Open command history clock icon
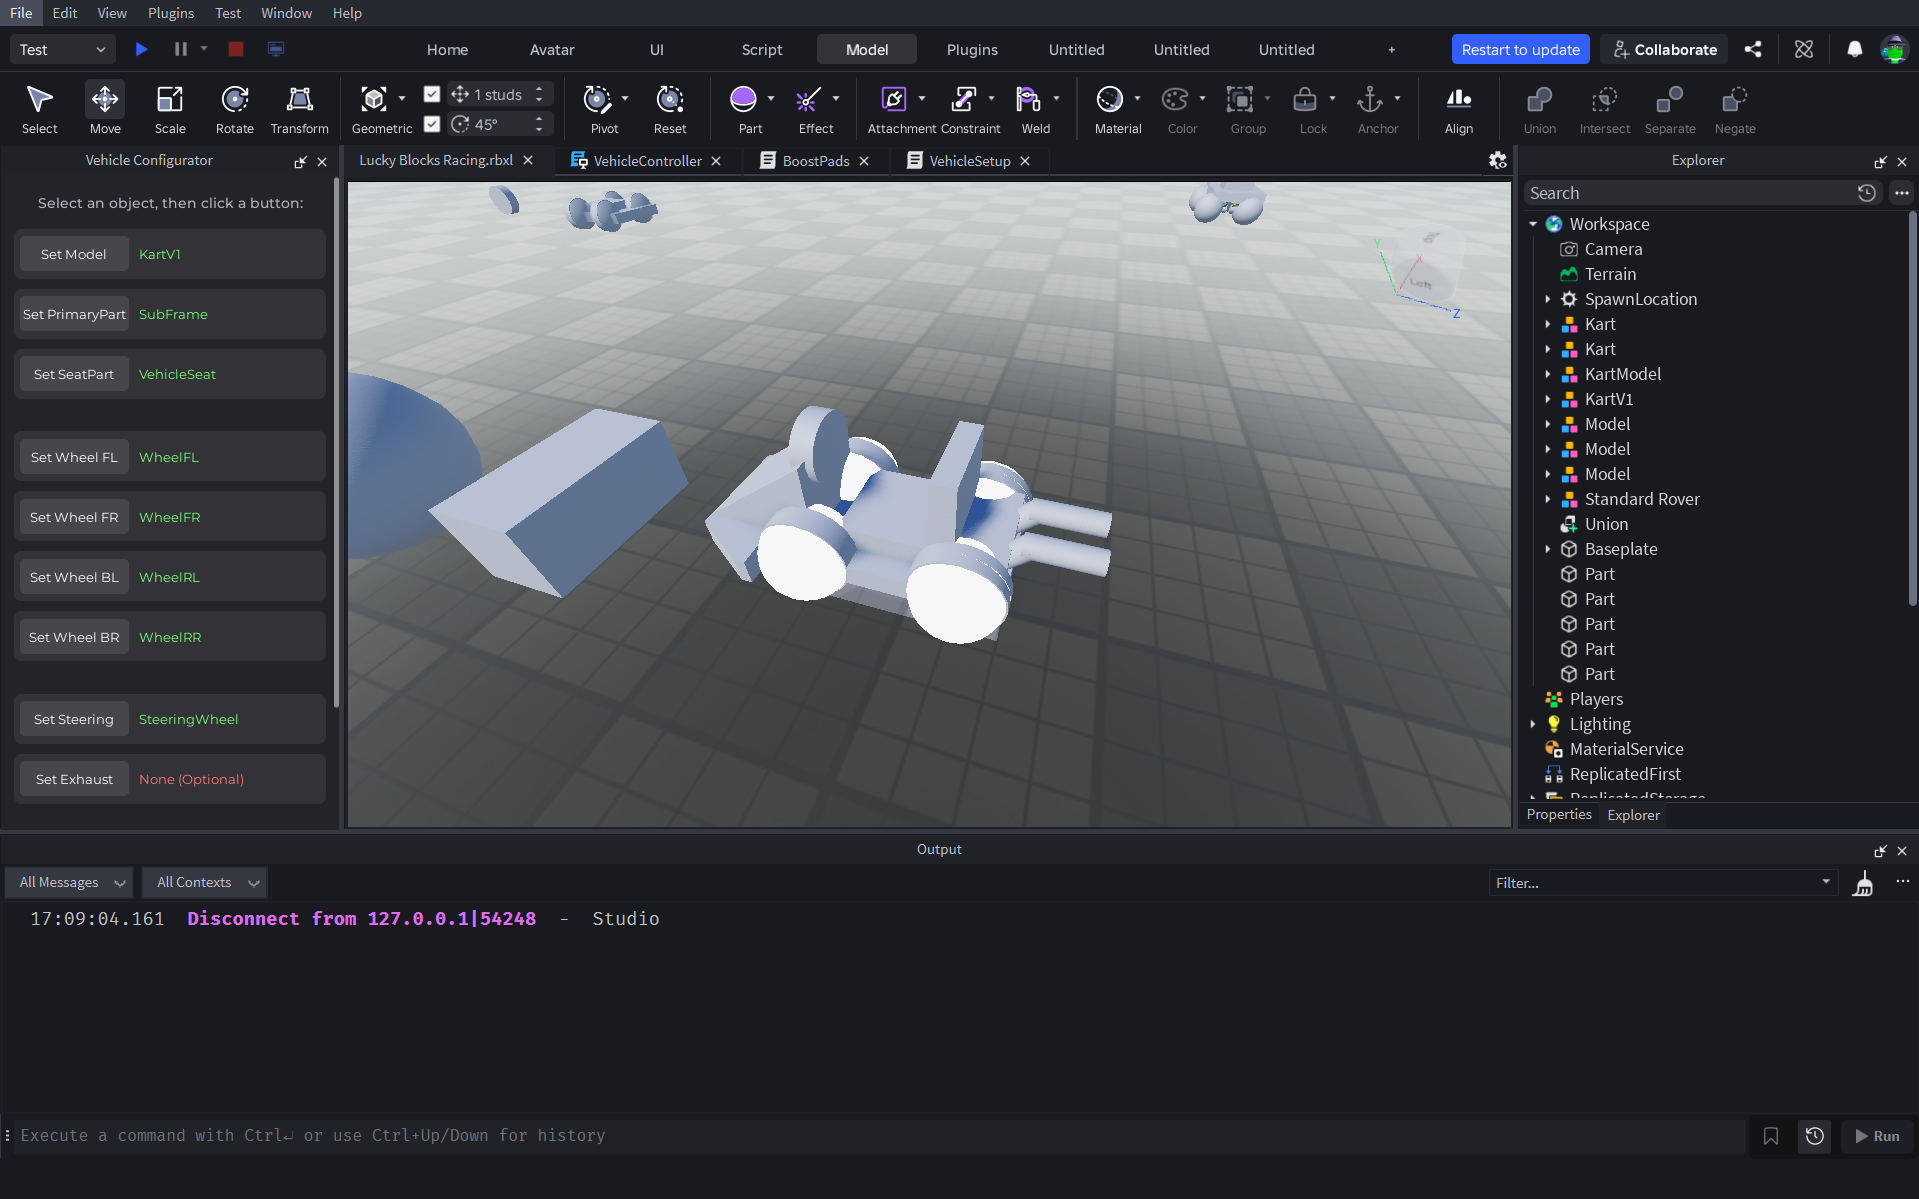The height and width of the screenshot is (1199, 1919). [1814, 1136]
